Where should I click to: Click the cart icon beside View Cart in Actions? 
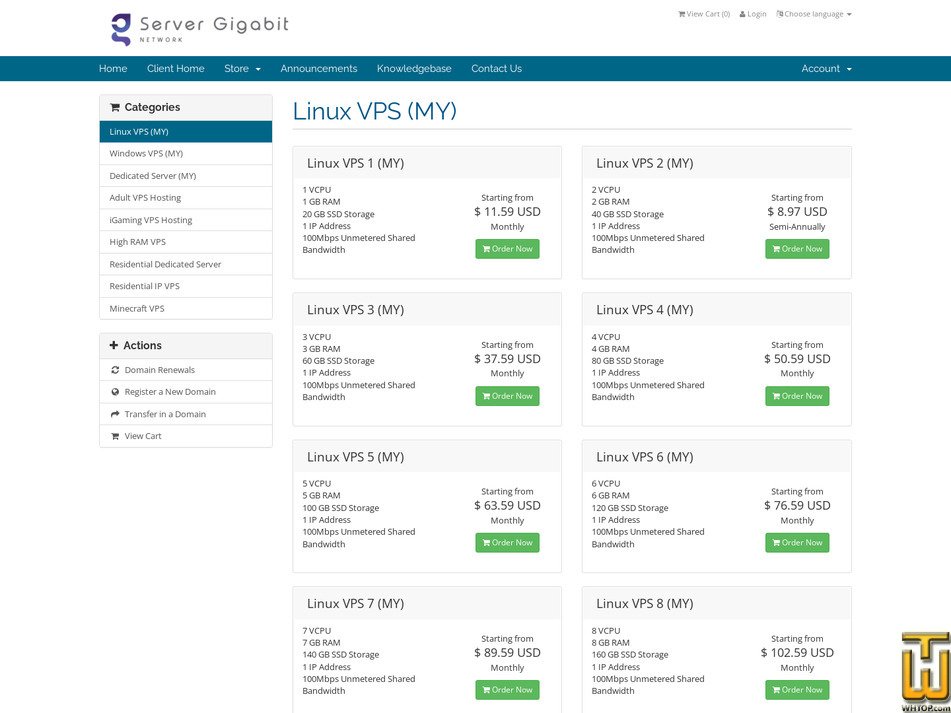click(115, 437)
